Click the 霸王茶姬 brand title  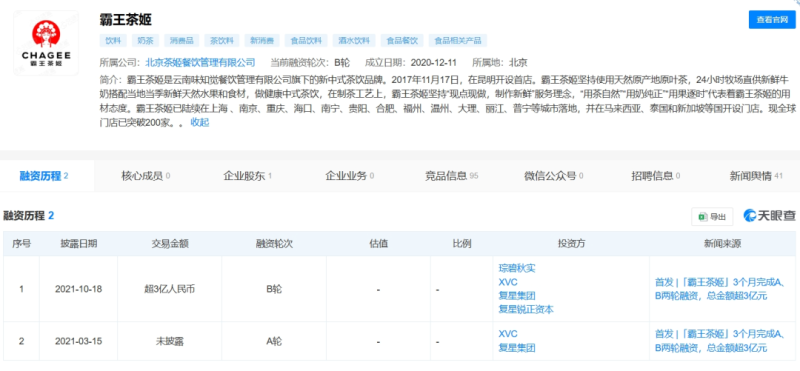tap(126, 19)
